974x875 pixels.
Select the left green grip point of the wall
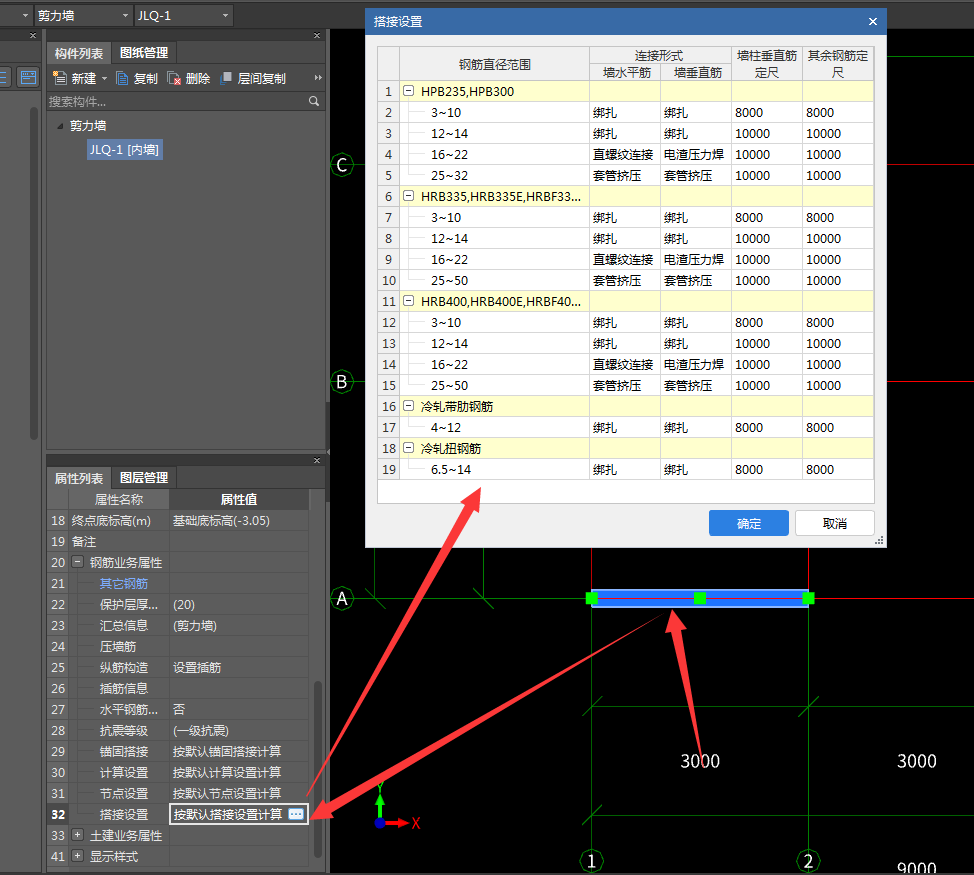point(592,598)
